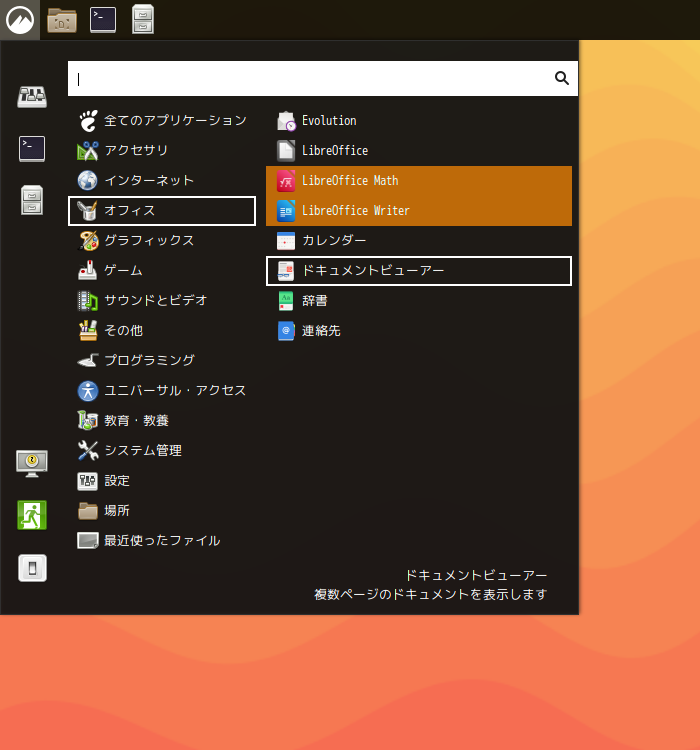The image size is (700, 750).
Task: Click the LibreOffice Math formula icon
Action: pos(286,181)
